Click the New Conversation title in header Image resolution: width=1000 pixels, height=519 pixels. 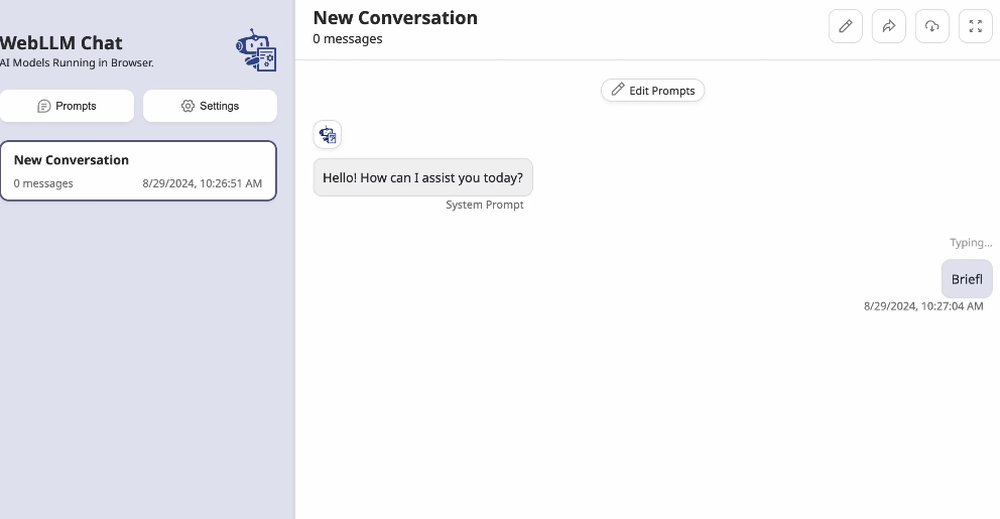click(395, 18)
